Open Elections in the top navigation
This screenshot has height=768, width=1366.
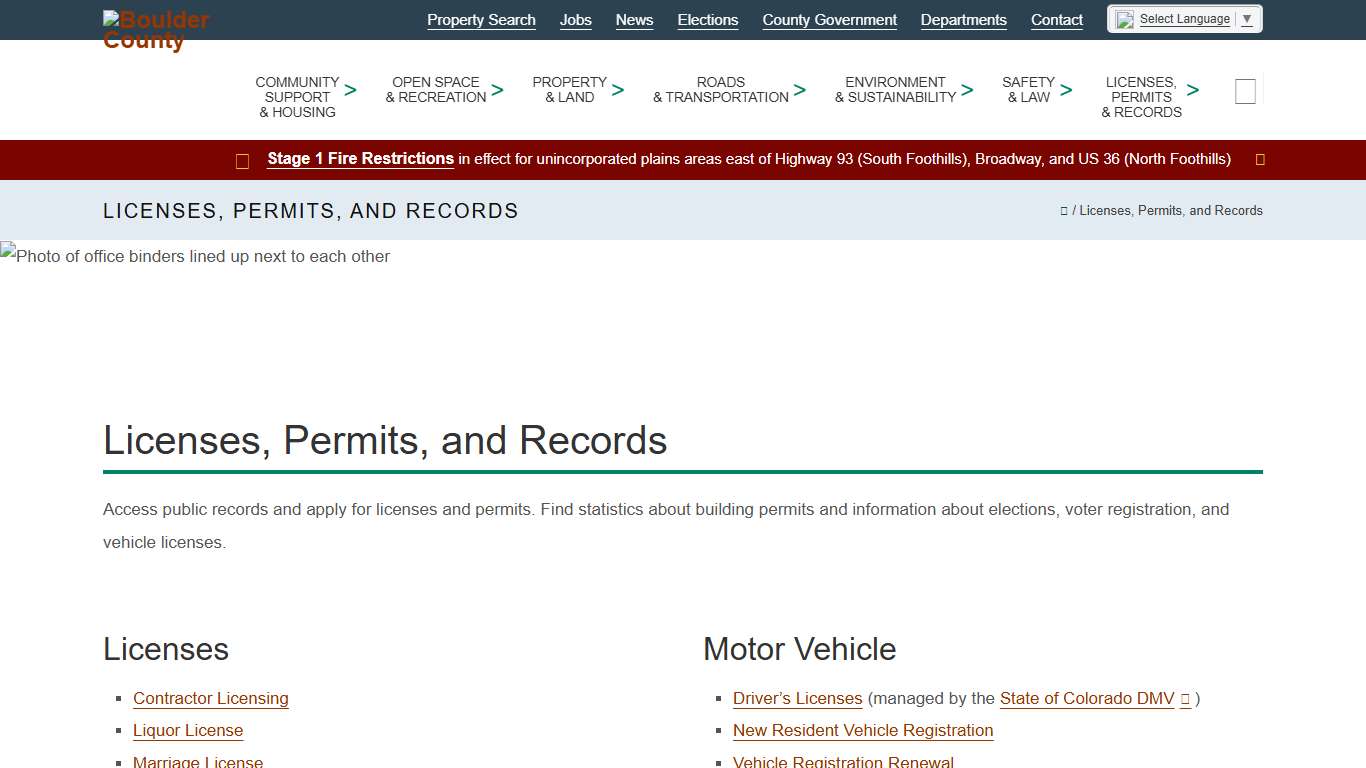[707, 20]
